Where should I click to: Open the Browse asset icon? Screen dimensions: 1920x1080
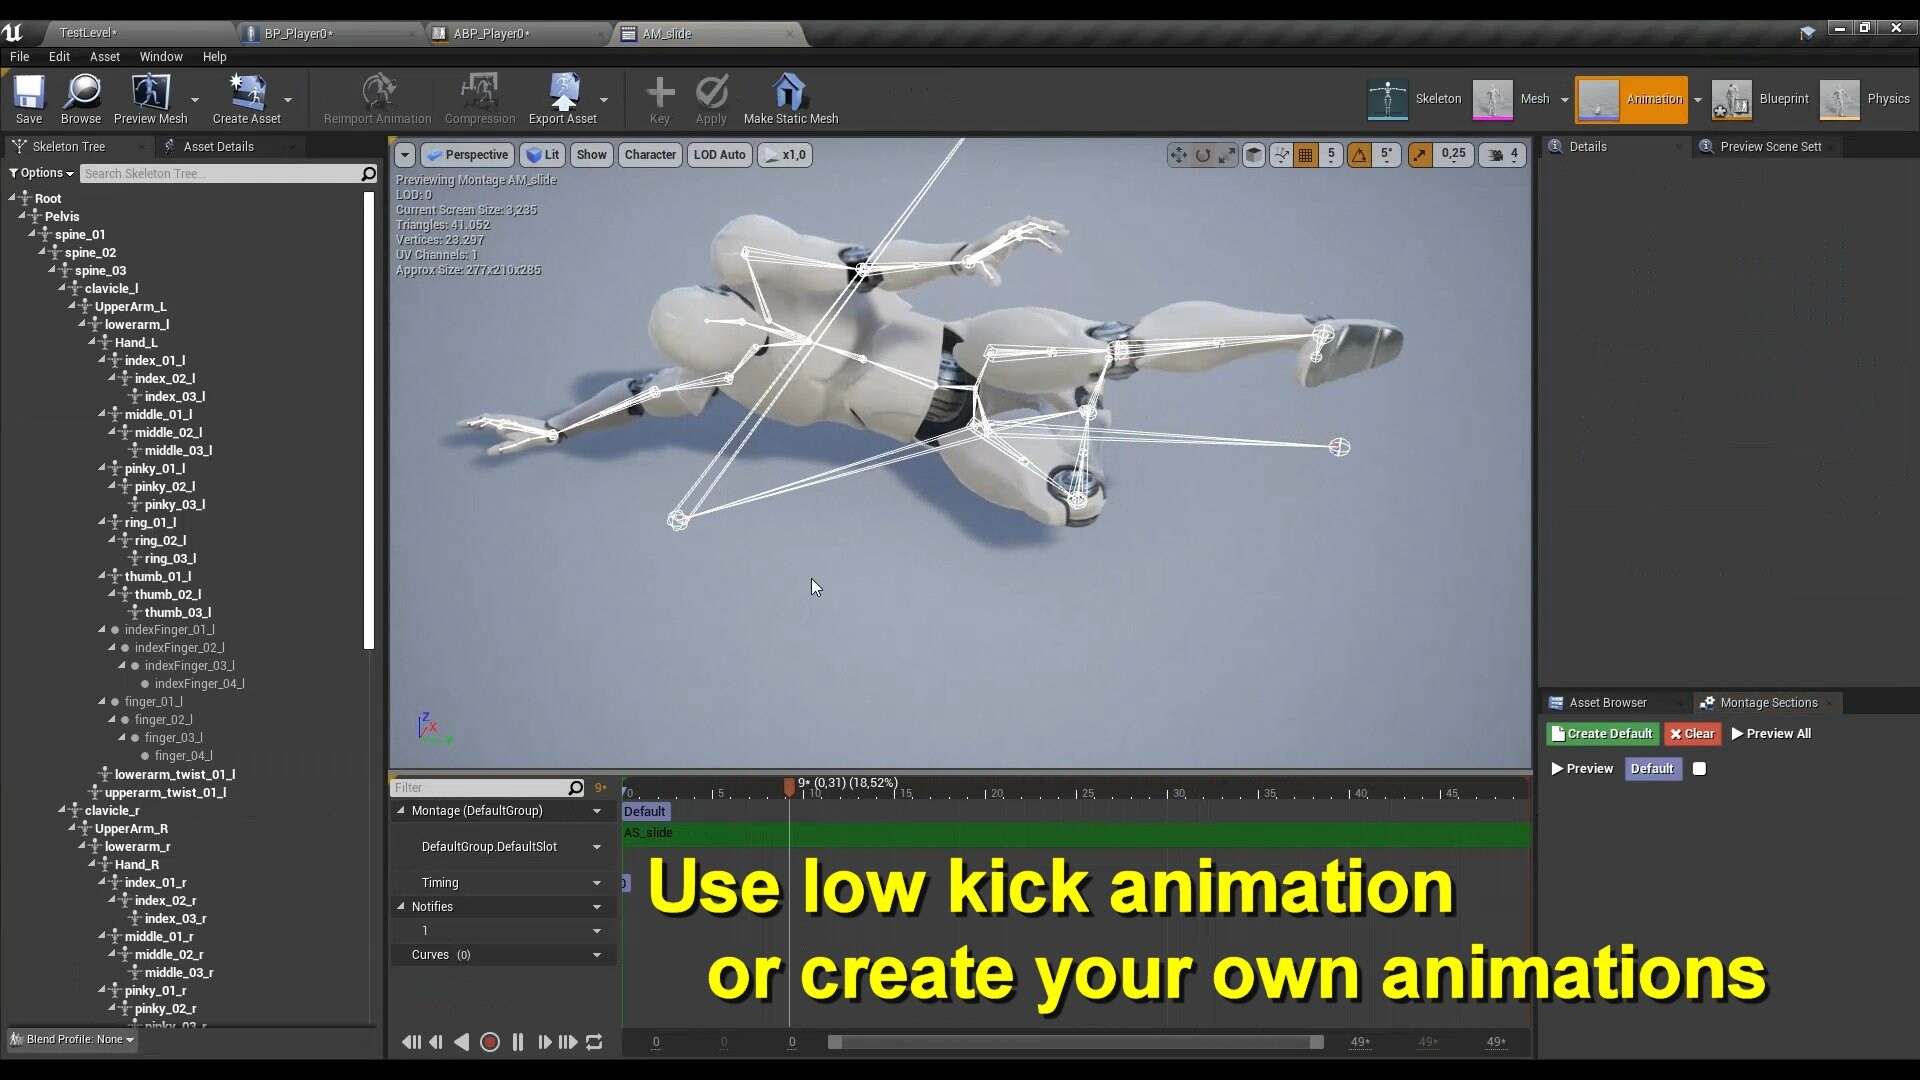[x=81, y=99]
